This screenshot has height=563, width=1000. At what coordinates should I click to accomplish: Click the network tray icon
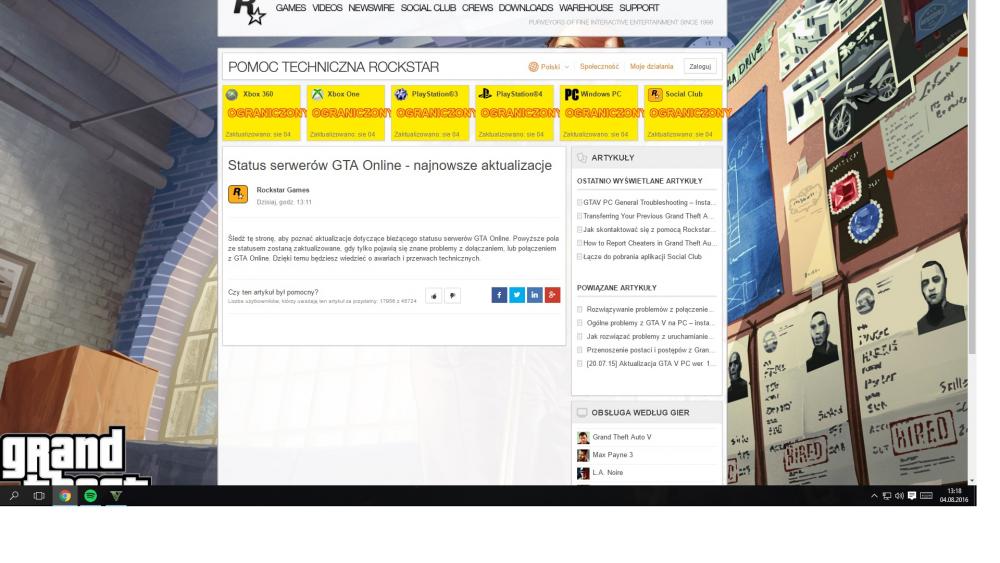pos(886,495)
